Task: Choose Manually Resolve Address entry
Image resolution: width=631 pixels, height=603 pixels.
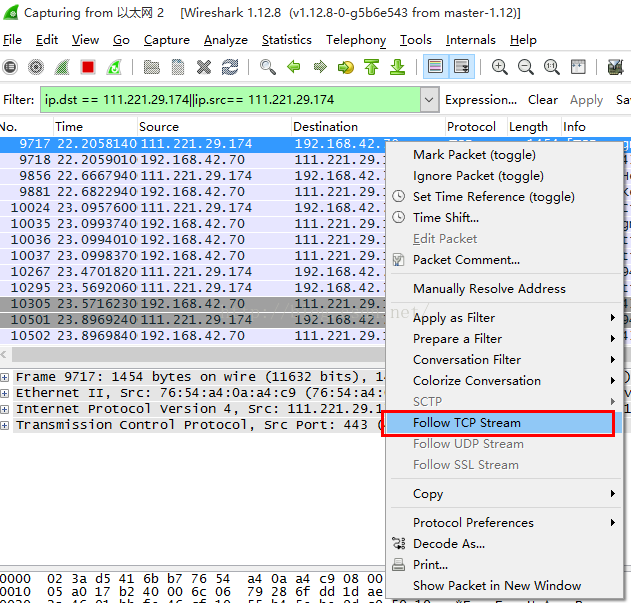Action: pyautogui.click(x=505, y=289)
